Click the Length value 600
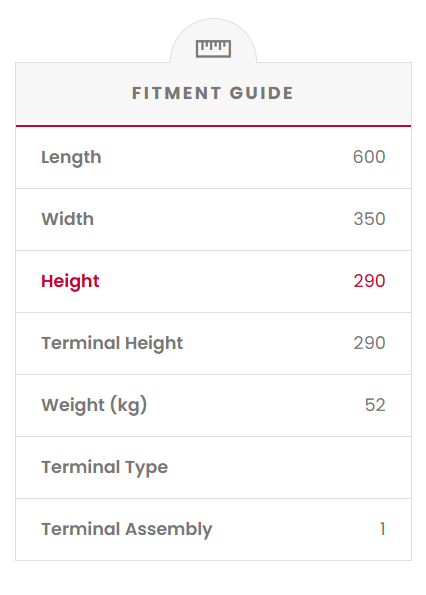Viewport: 426px width, 595px height. pos(369,157)
